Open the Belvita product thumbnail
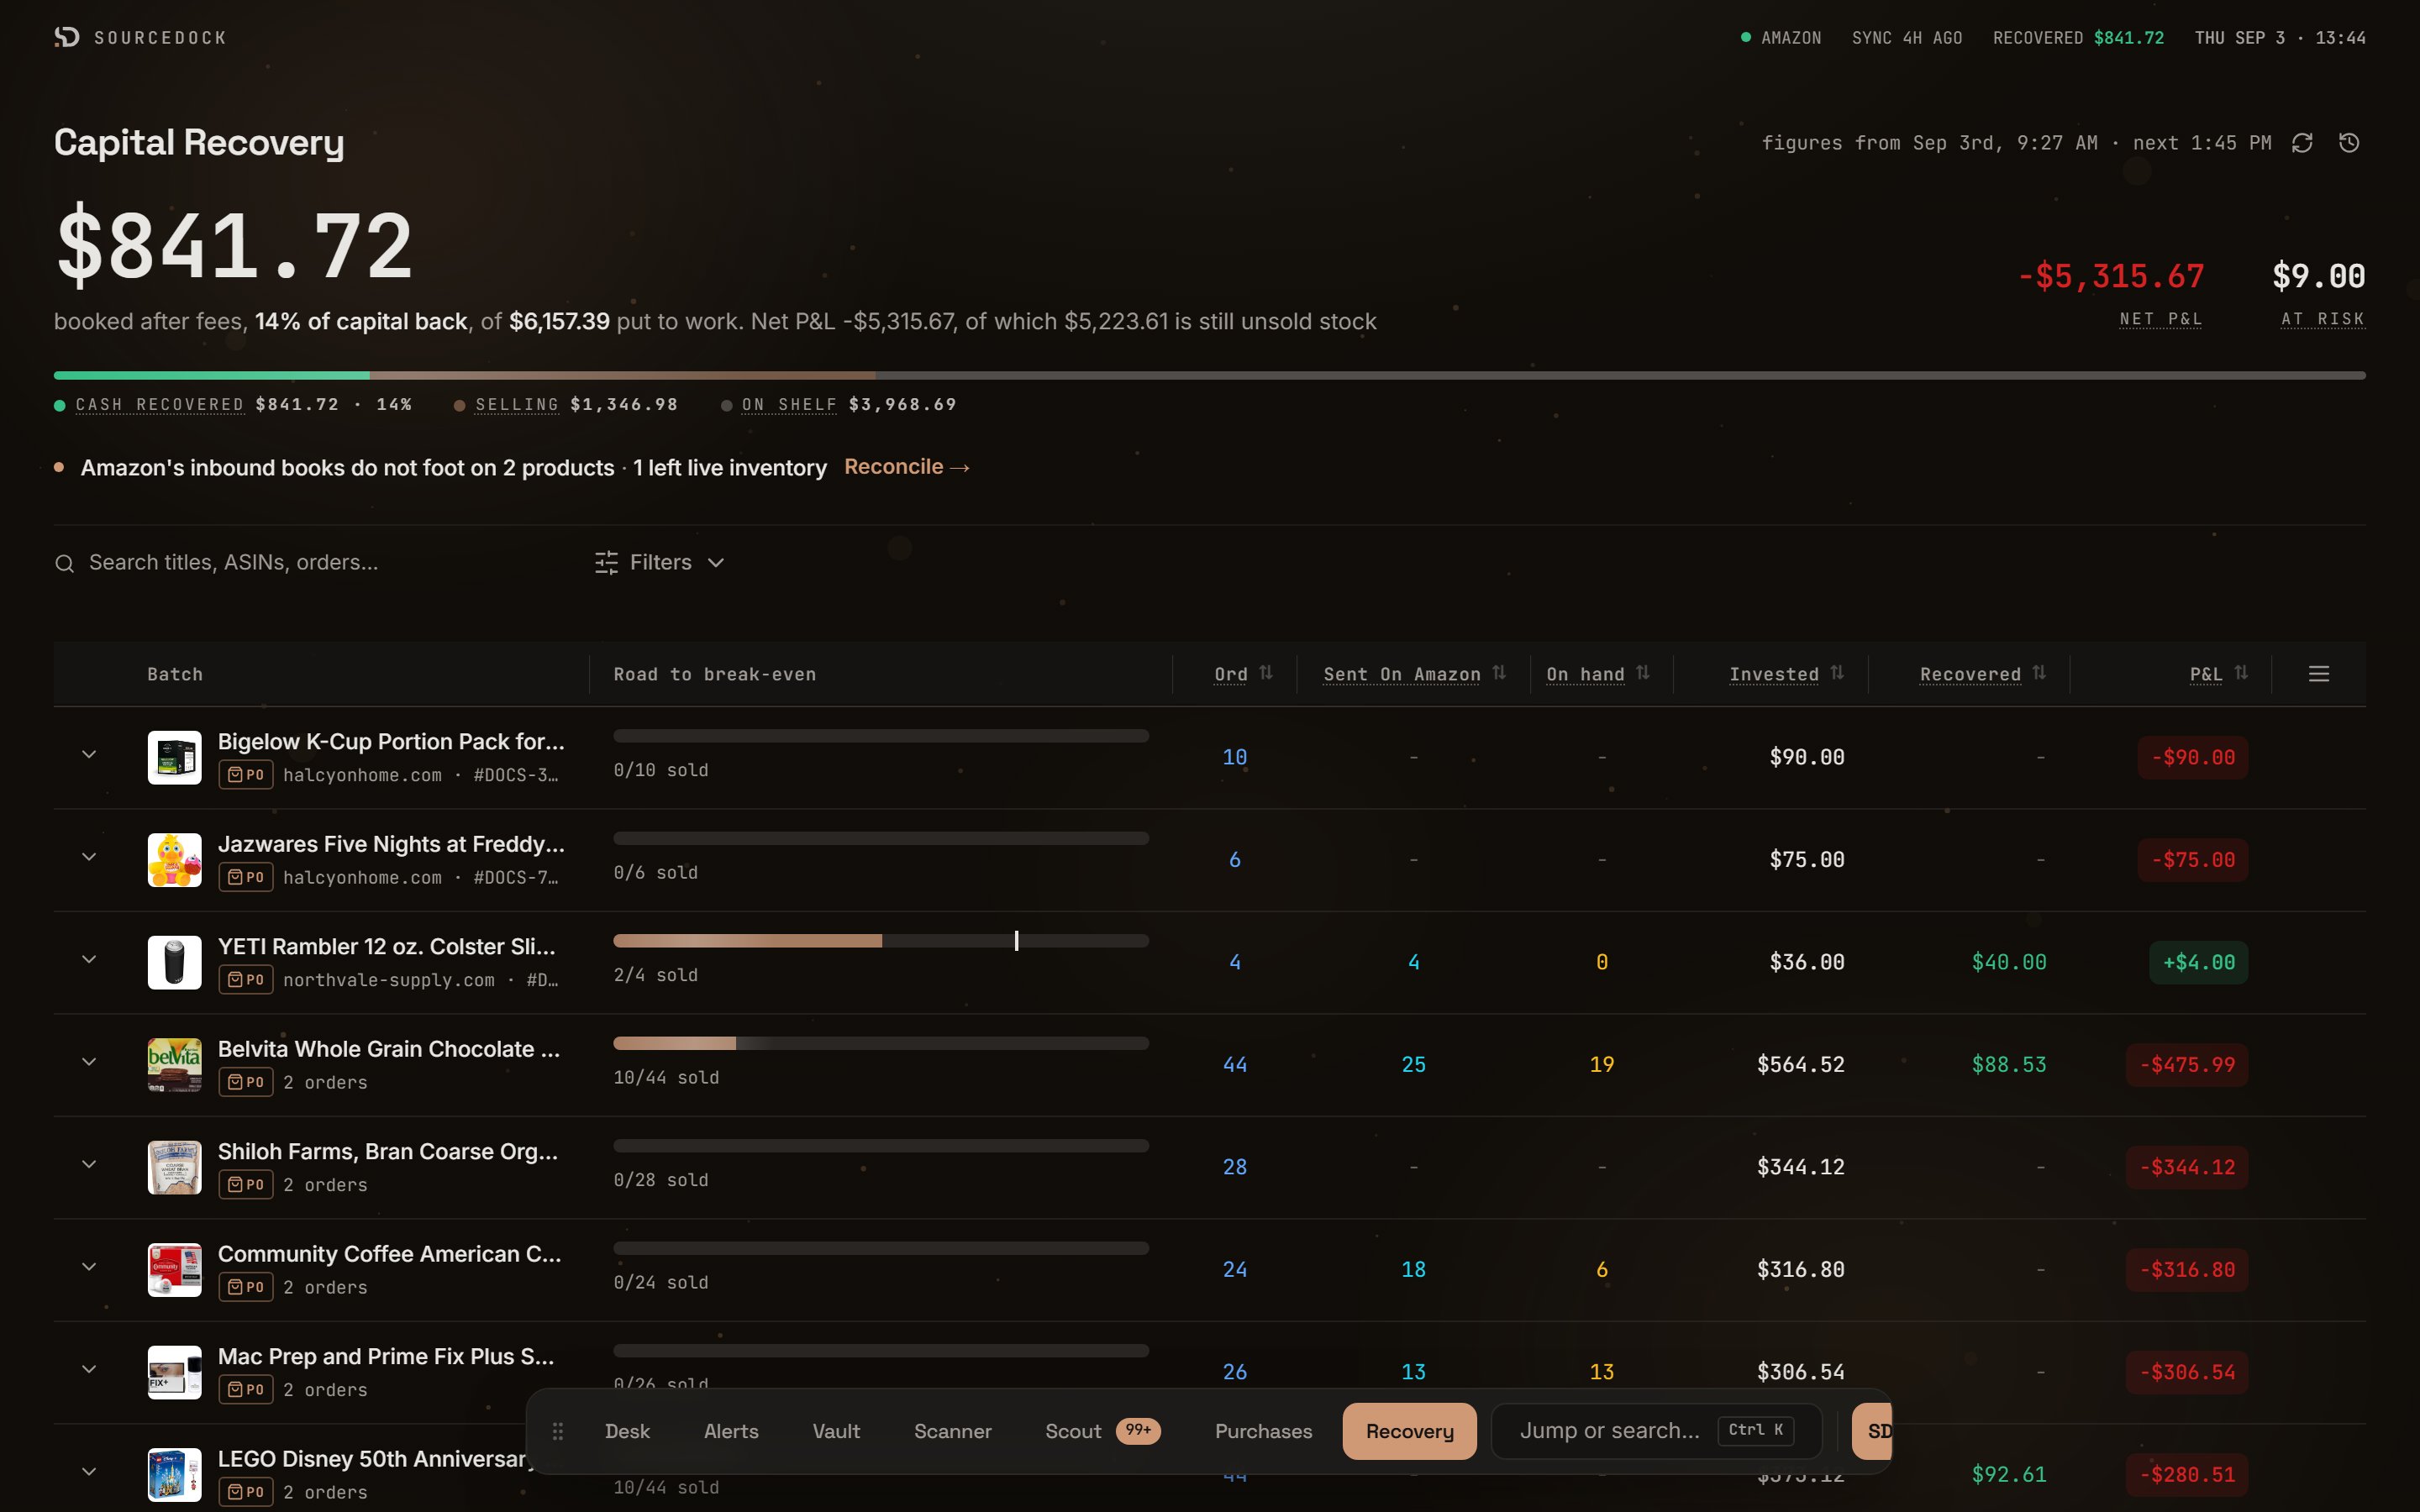The height and width of the screenshot is (1512, 2420). pos(174,1065)
